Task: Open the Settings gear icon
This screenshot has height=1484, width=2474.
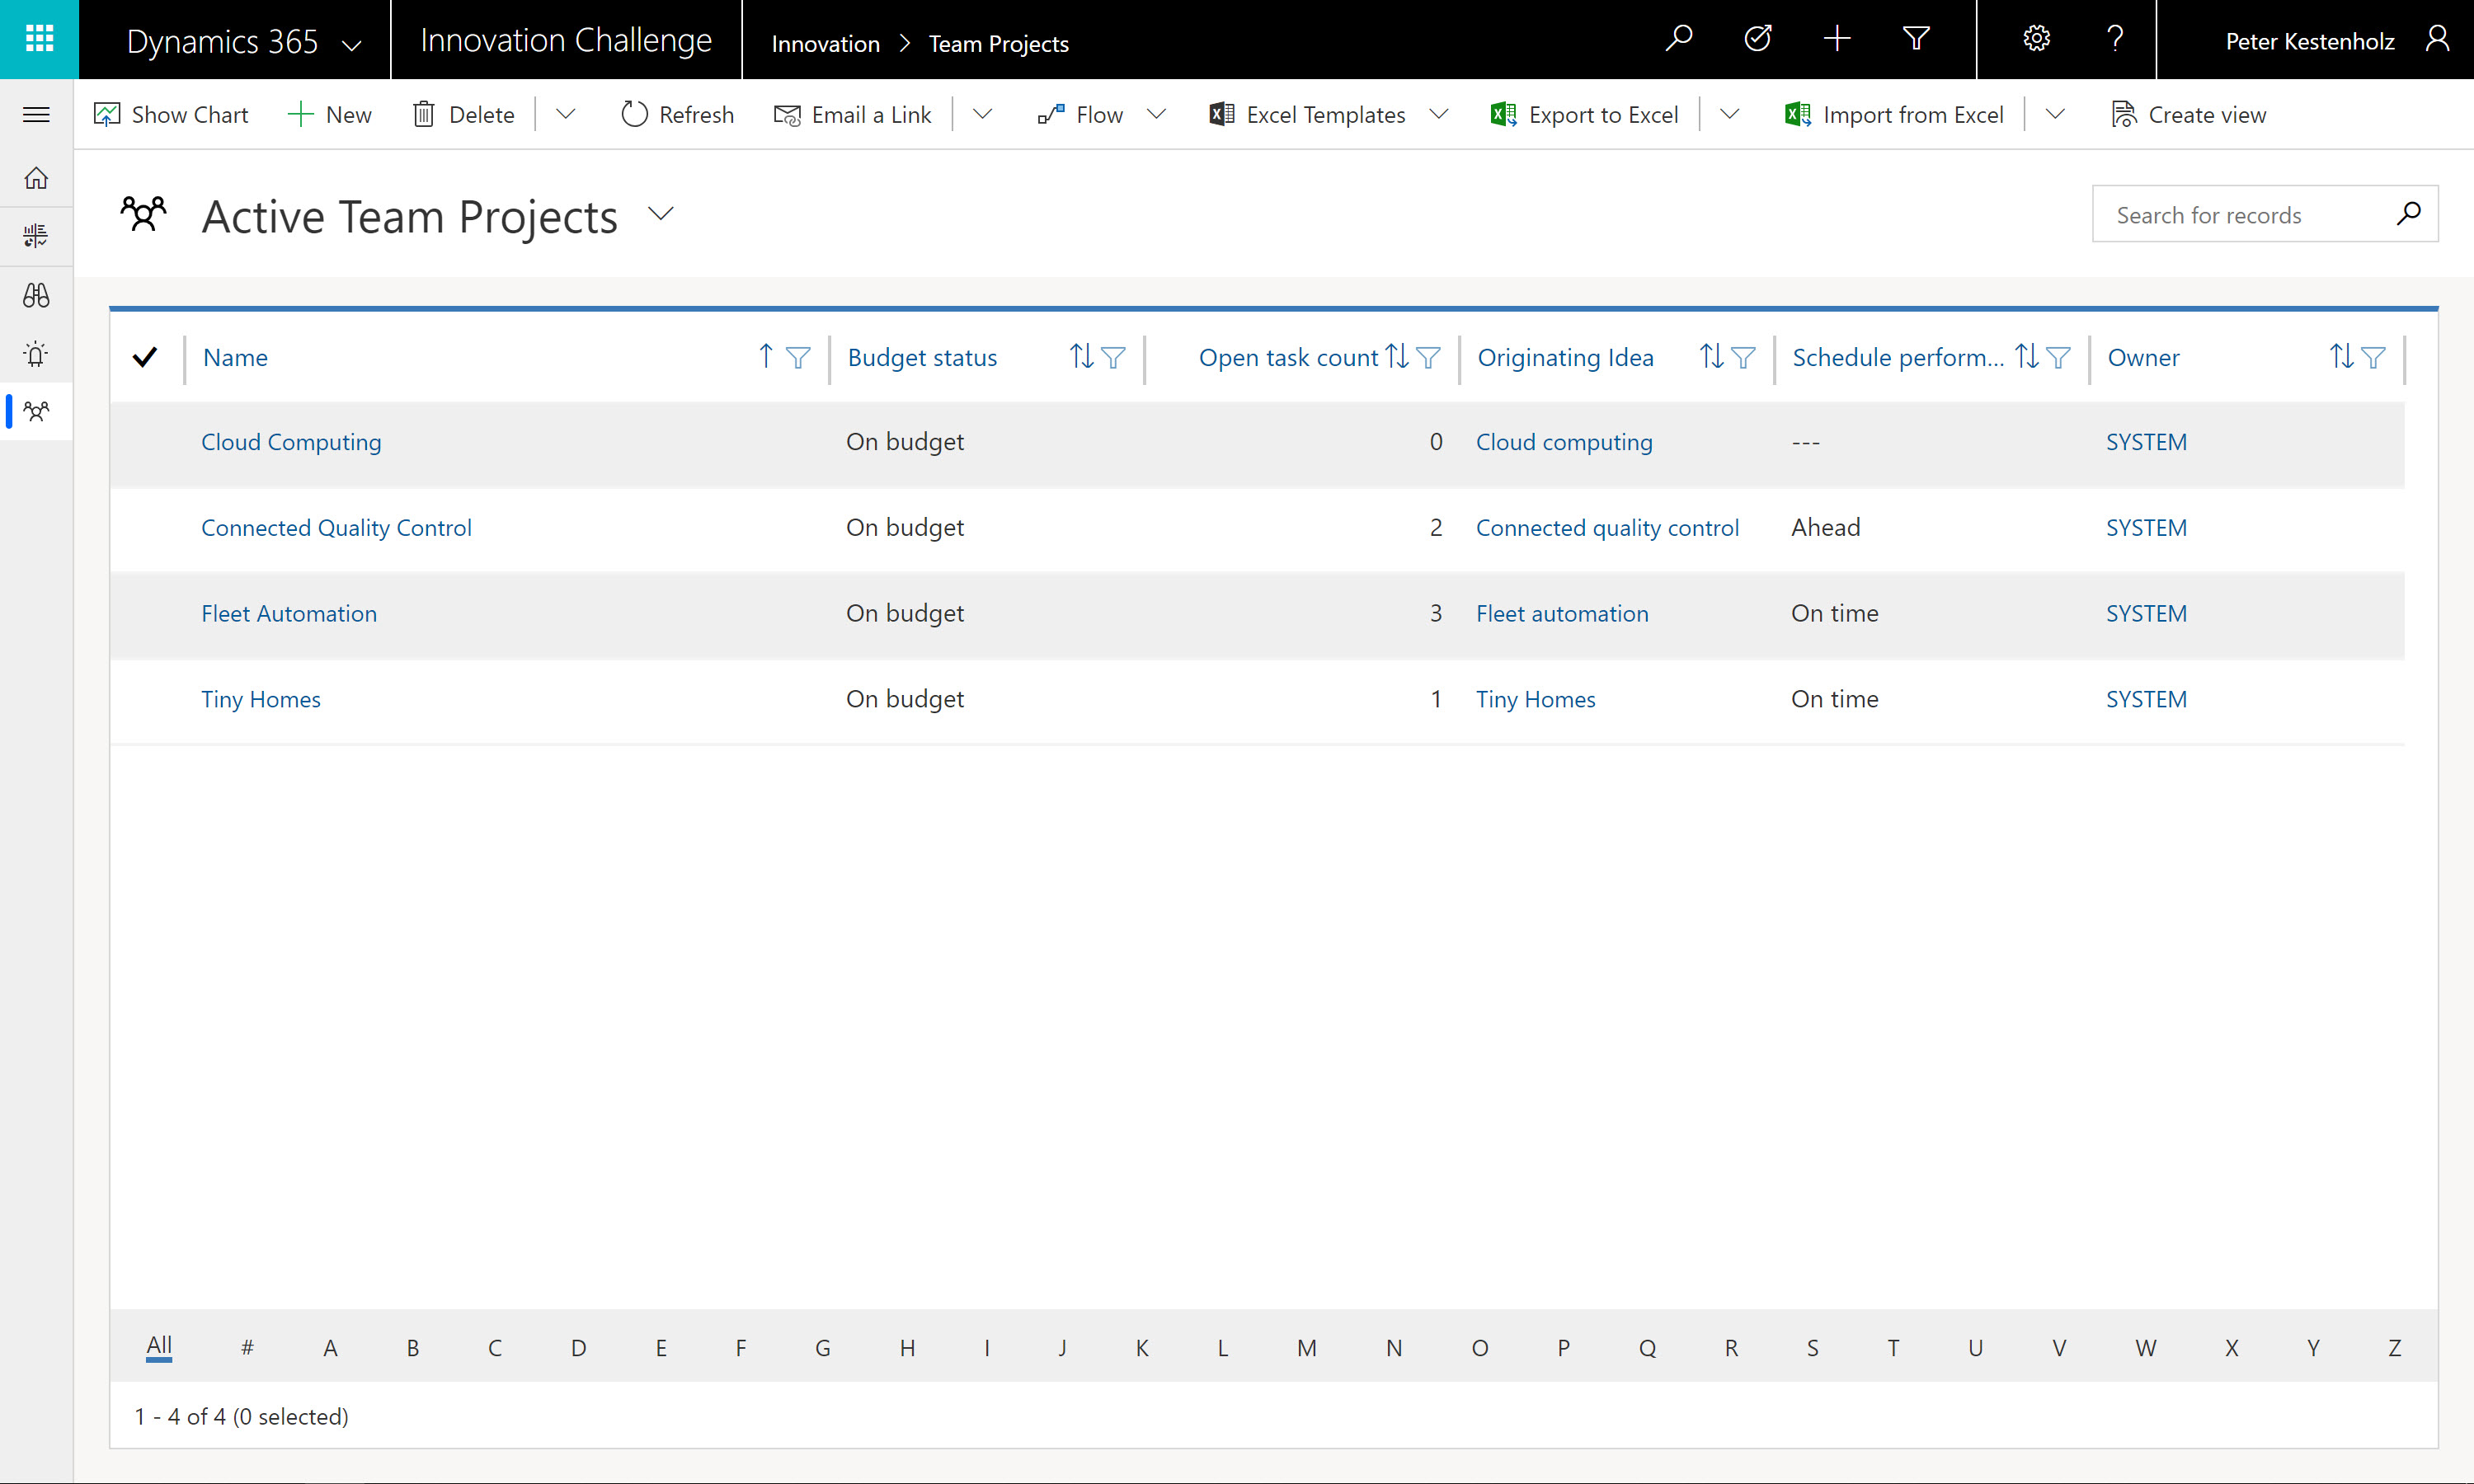Action: (x=2036, y=39)
